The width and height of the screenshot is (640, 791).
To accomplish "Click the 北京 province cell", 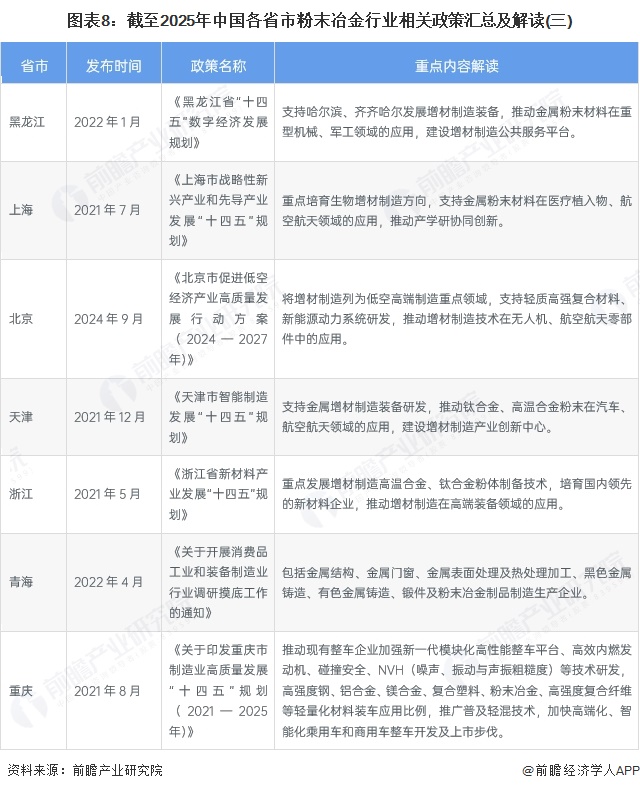I will 21,319.
